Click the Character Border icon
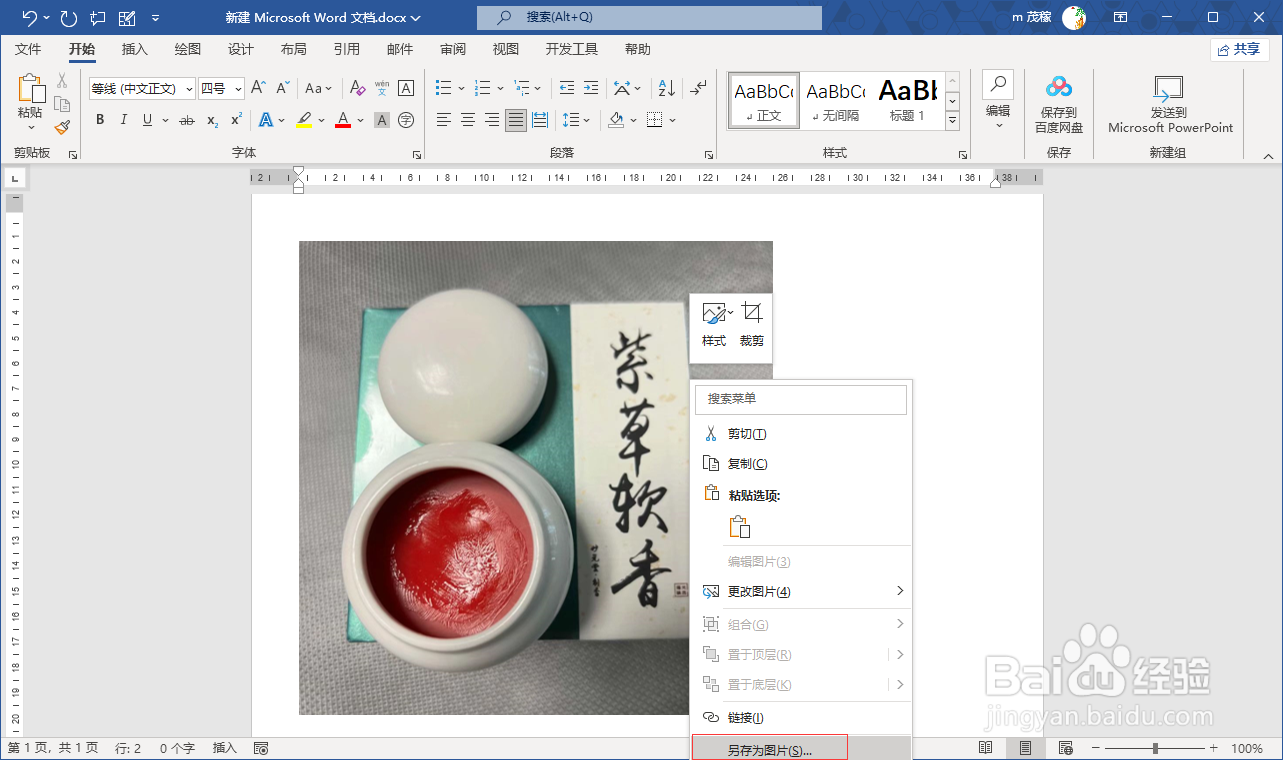This screenshot has width=1283, height=760. pyautogui.click(x=406, y=88)
